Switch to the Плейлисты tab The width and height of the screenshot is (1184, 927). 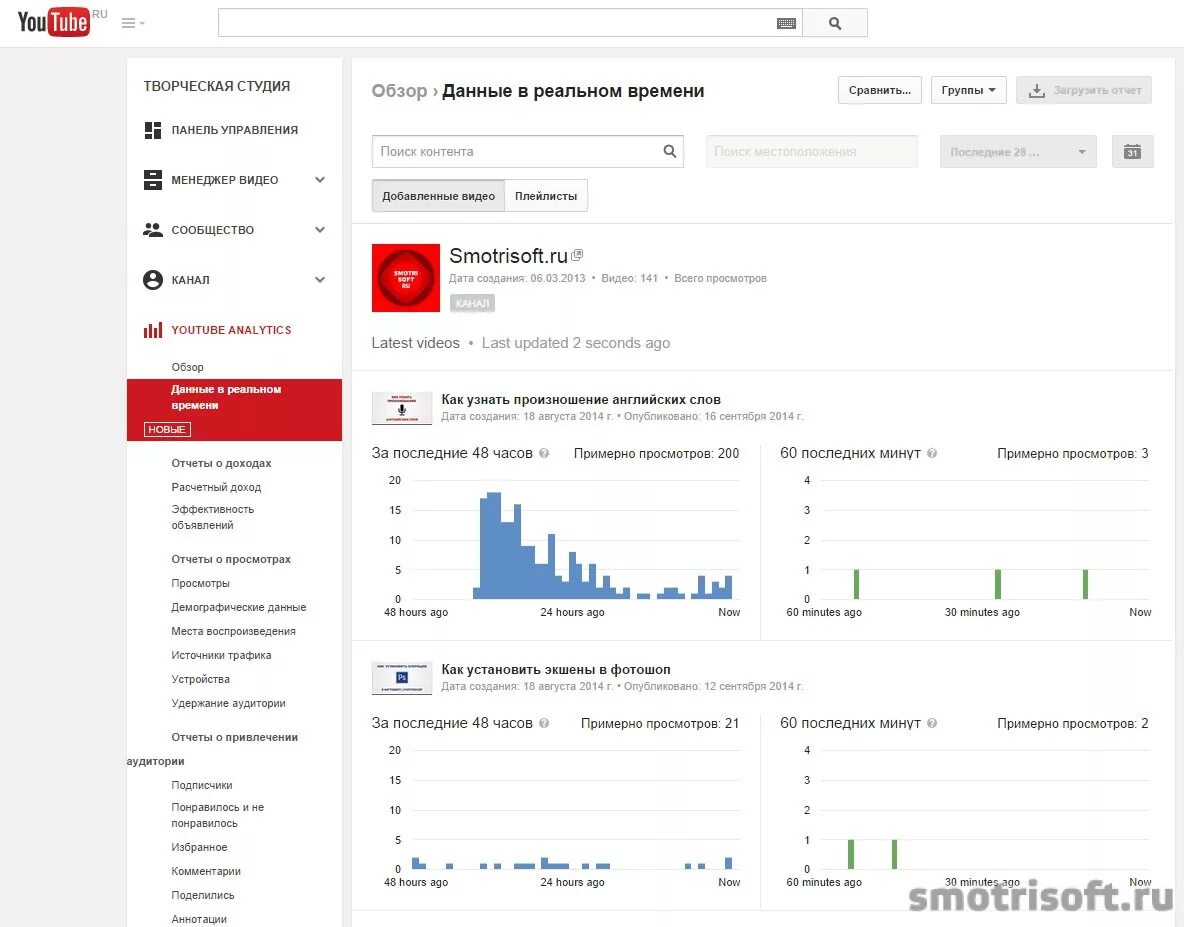pyautogui.click(x=546, y=196)
